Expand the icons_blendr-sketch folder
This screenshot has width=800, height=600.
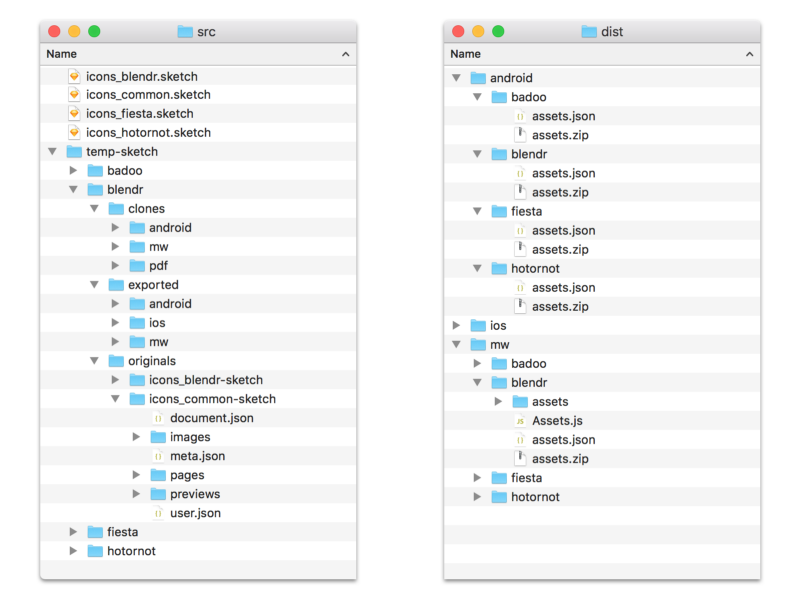pos(115,380)
